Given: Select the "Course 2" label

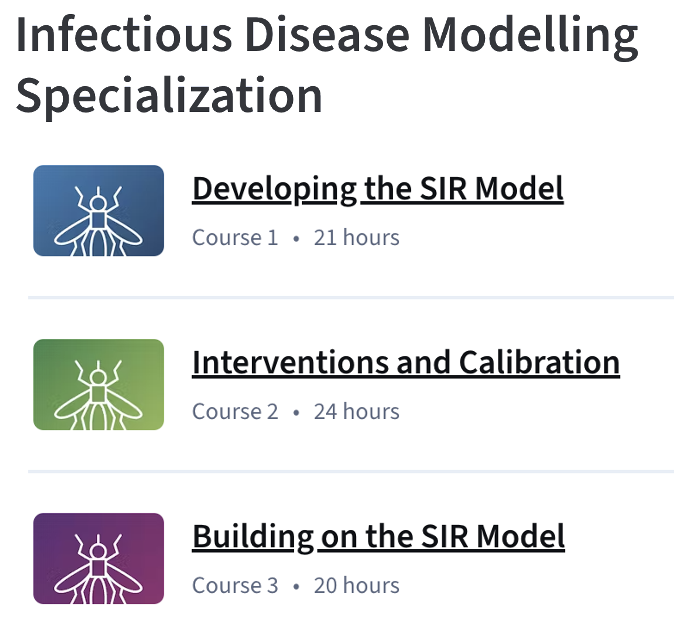Looking at the screenshot, I should [235, 412].
